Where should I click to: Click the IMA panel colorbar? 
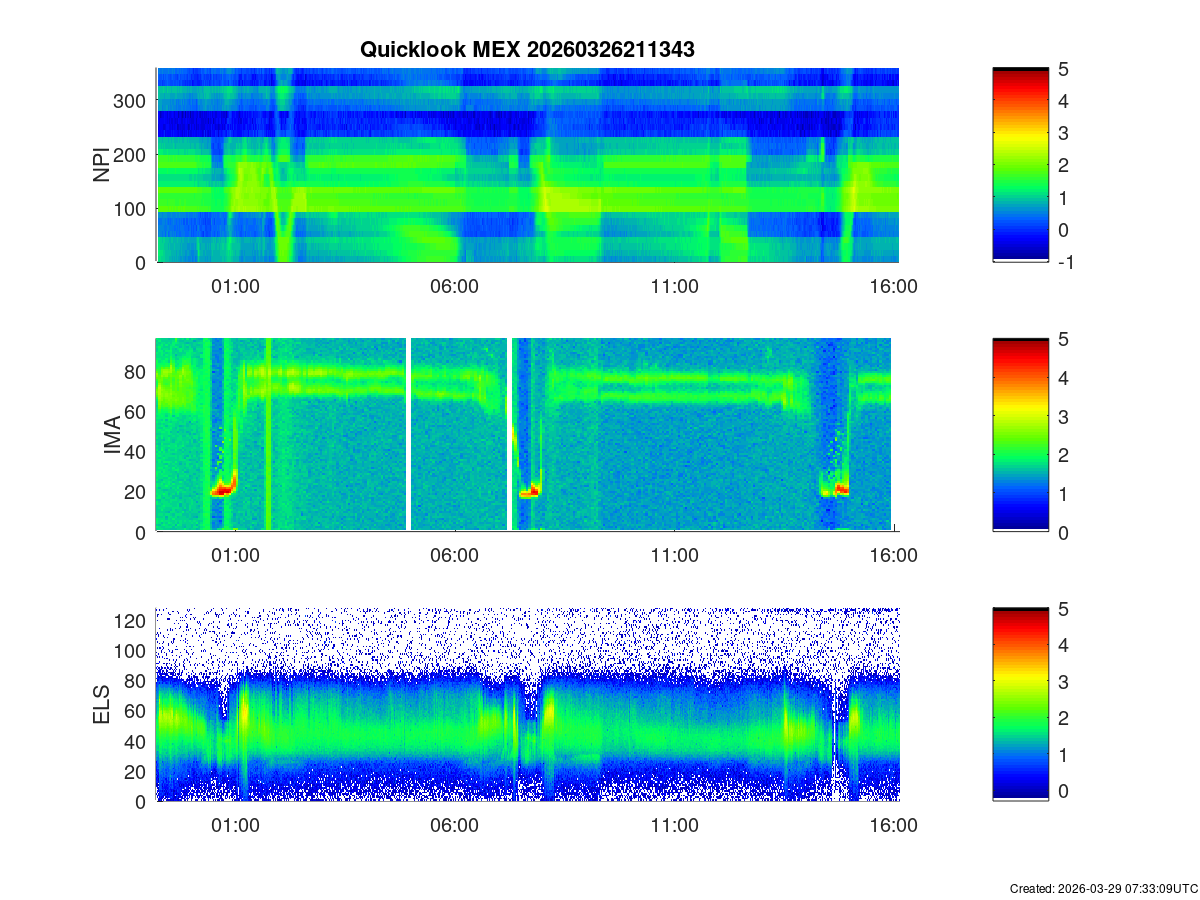(x=1020, y=435)
